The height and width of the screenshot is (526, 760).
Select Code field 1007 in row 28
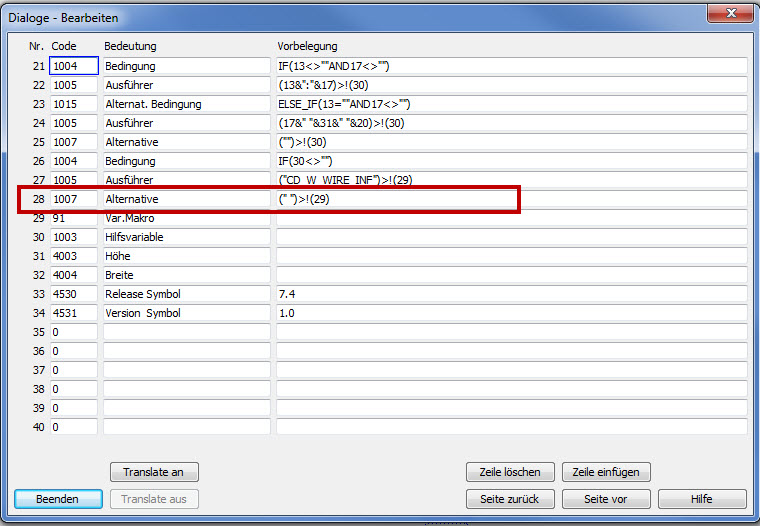[x=74, y=199]
